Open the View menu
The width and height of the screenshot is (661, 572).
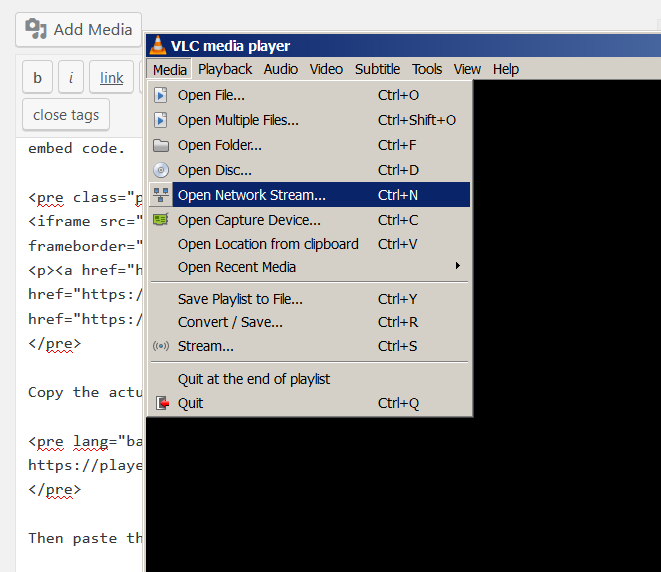(x=467, y=69)
